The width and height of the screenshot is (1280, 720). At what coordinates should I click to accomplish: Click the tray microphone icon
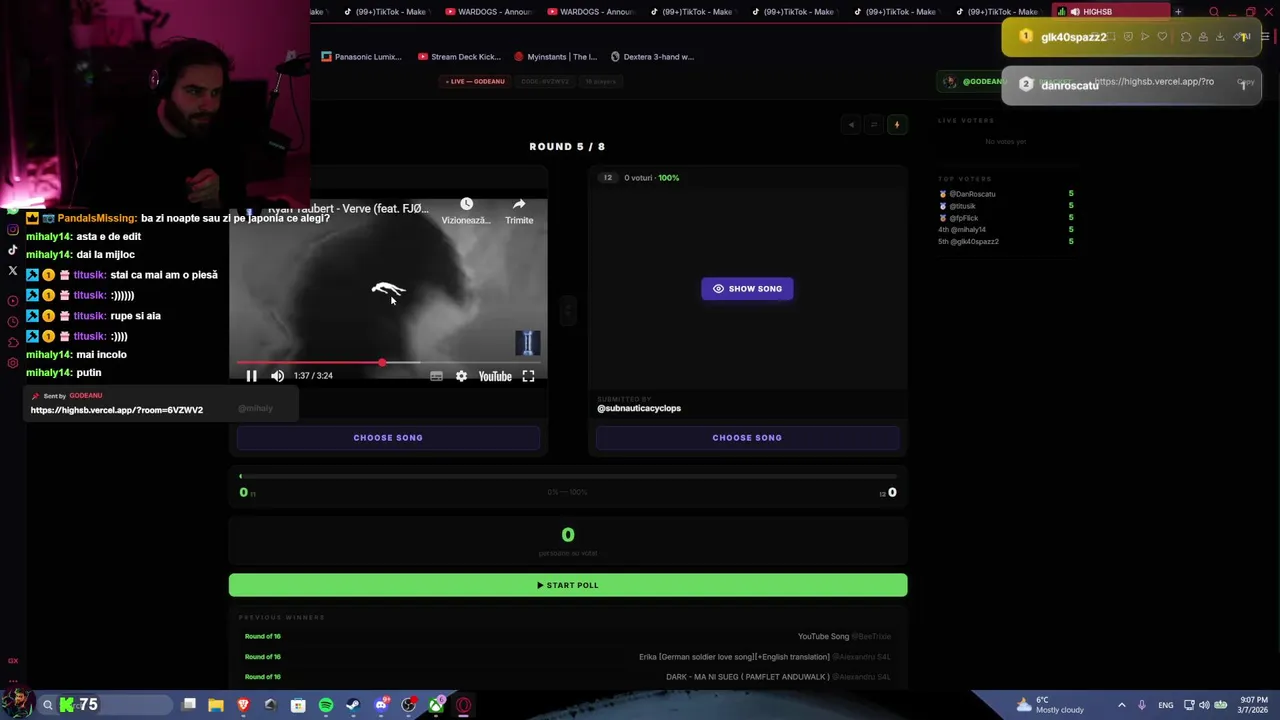click(1142, 705)
